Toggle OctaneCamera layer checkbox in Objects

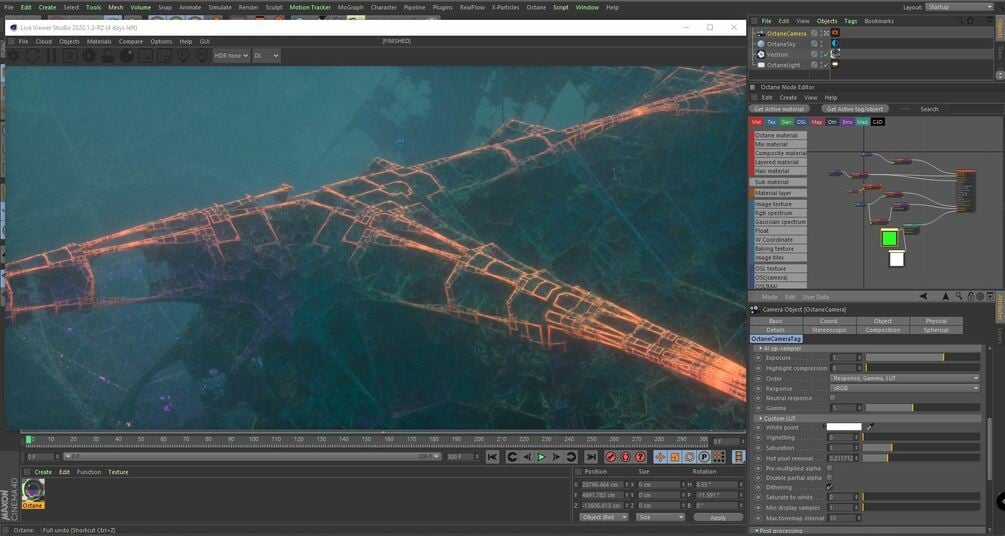click(x=814, y=33)
